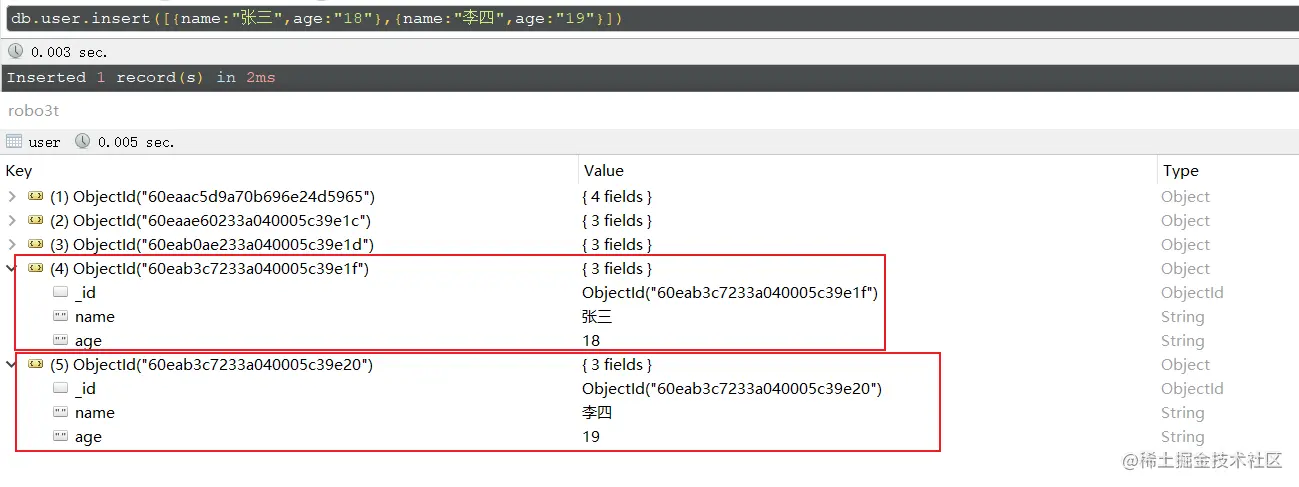Click the ObjectId type cell of document (4) _id
The width and height of the screenshot is (1299, 487).
(x=1192, y=293)
